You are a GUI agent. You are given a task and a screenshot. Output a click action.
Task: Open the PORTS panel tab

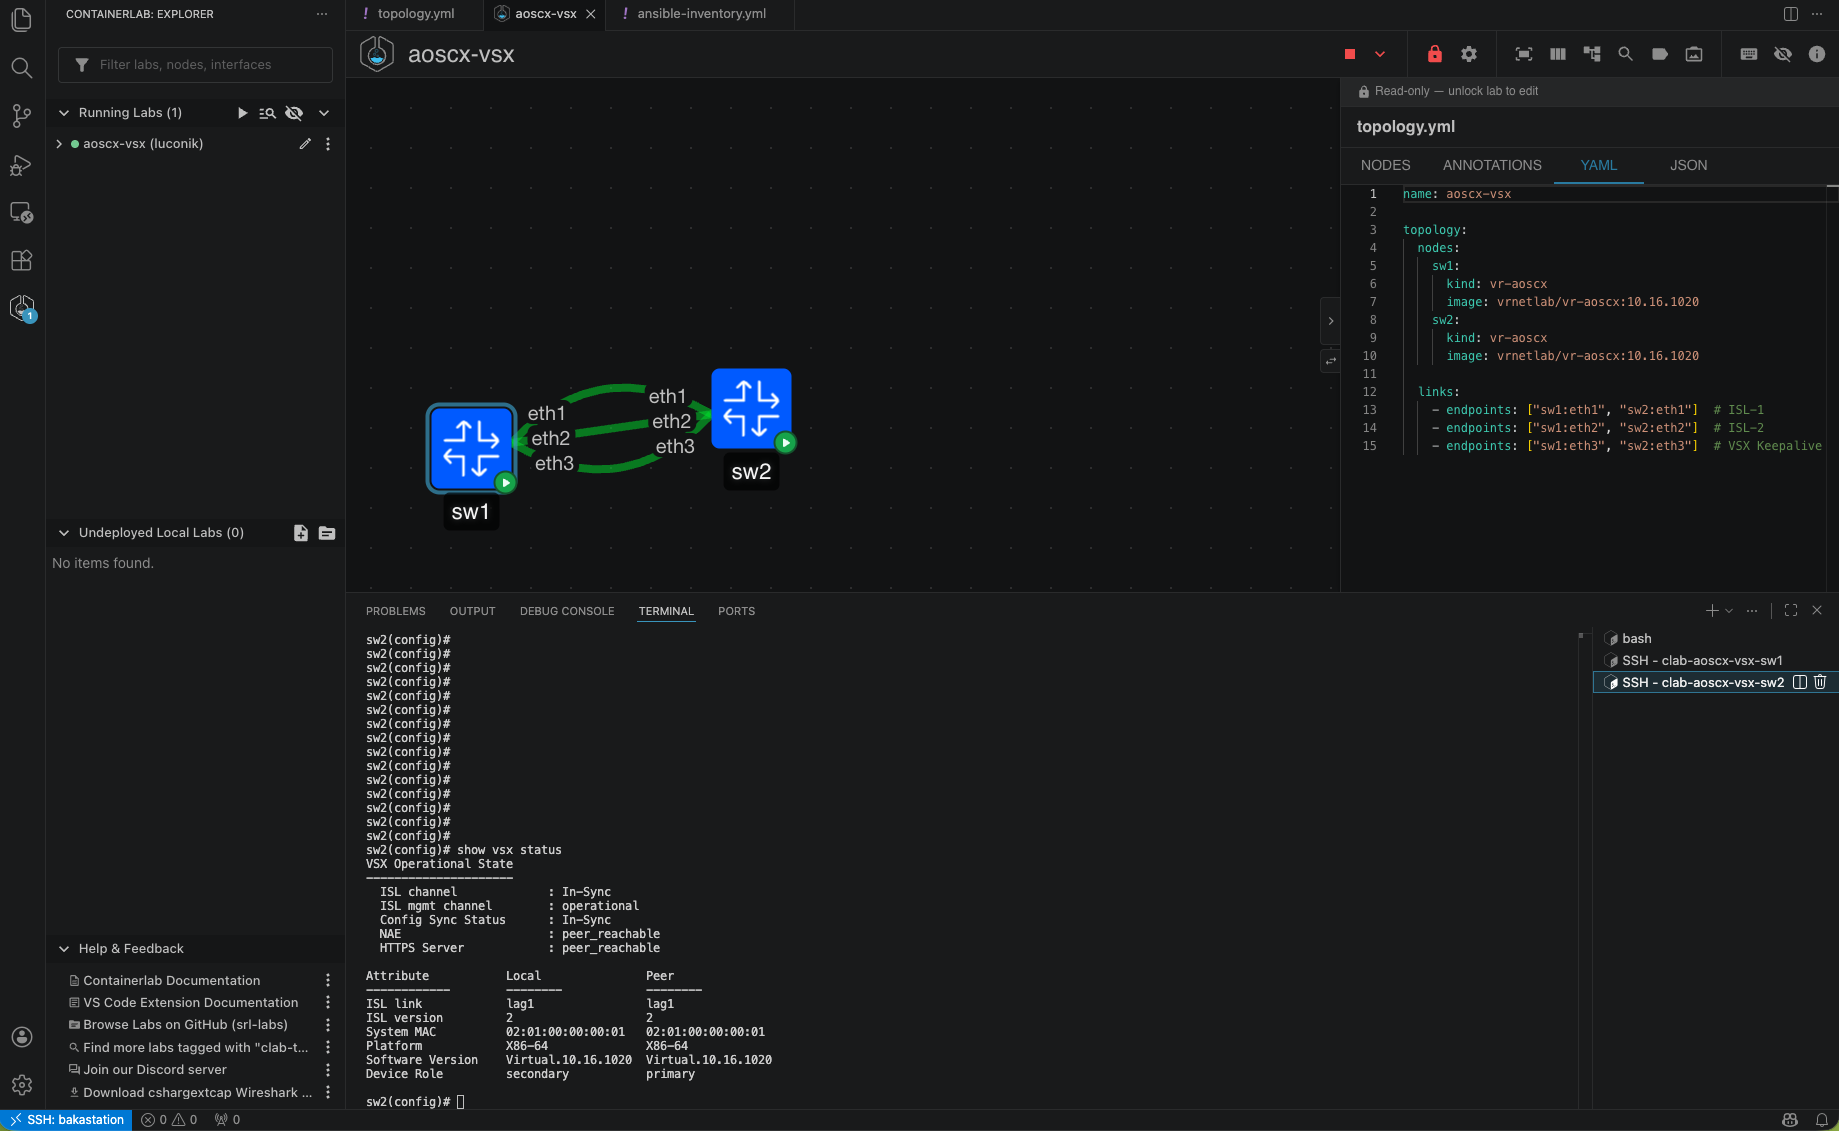736,611
